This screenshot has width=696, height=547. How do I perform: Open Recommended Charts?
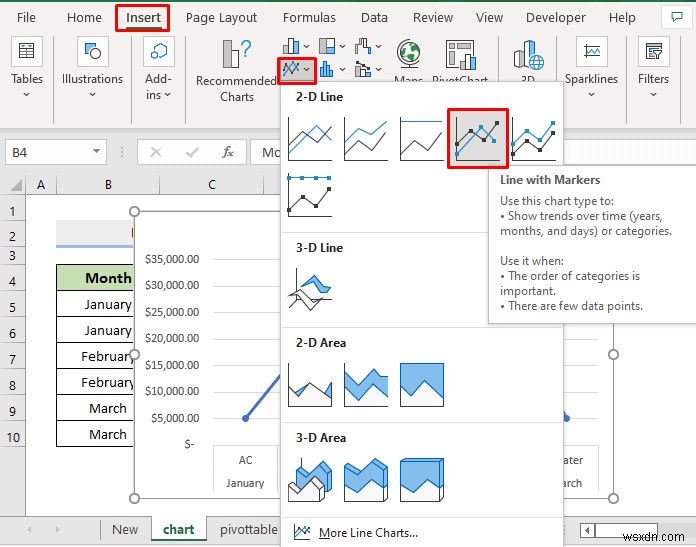pos(236,71)
